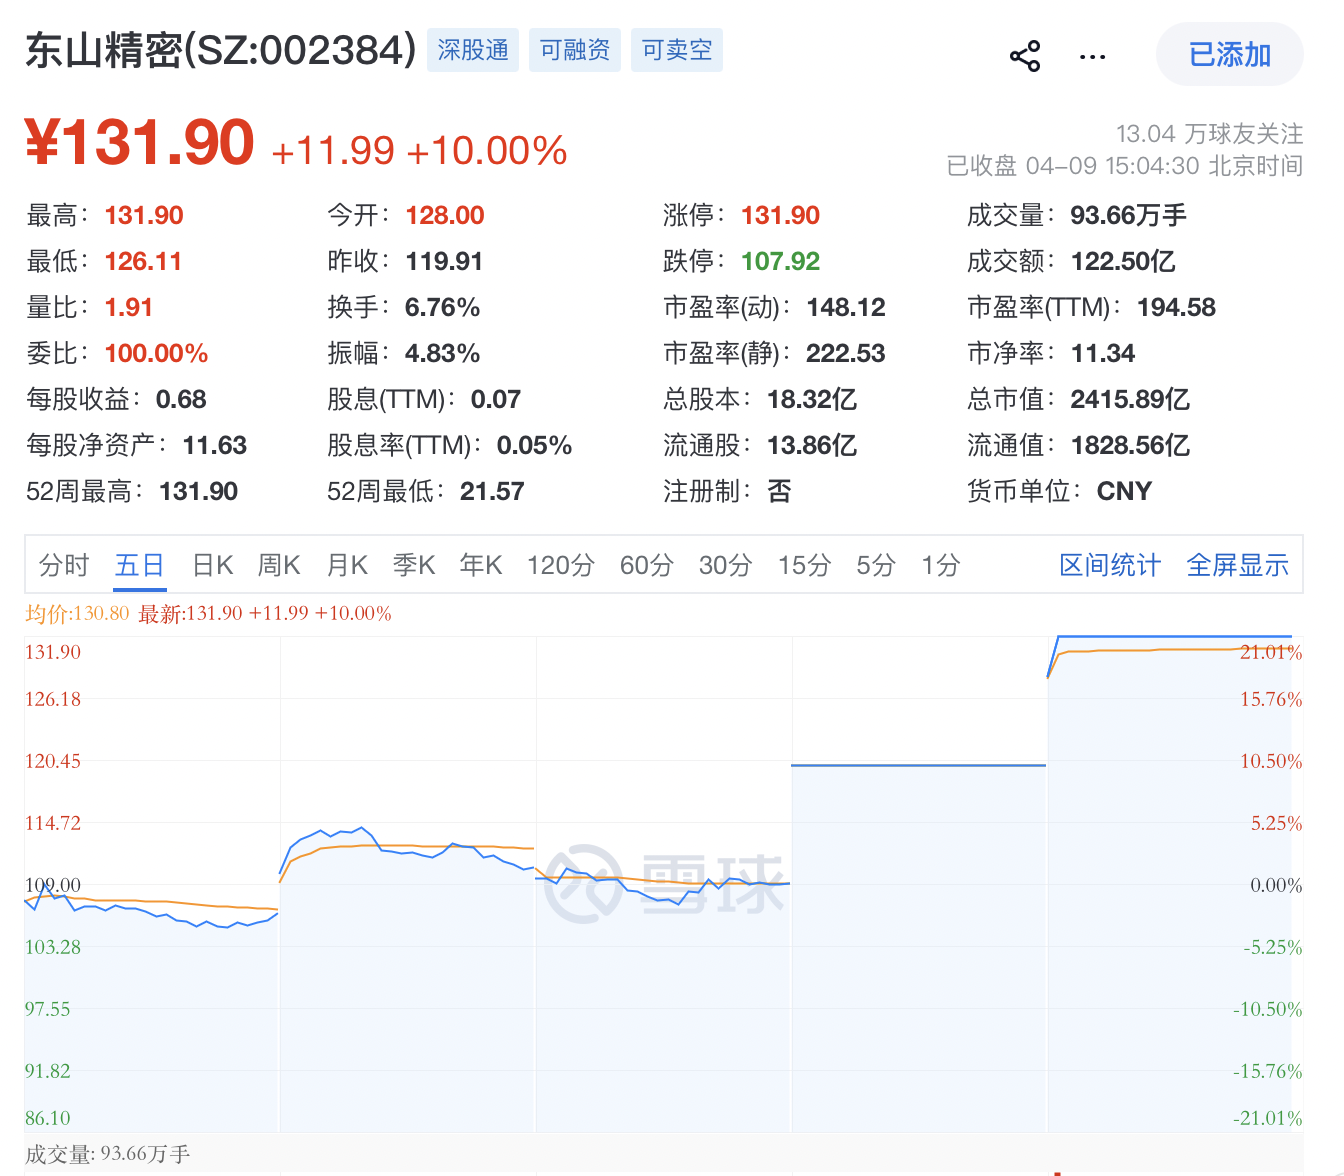
Task: Toggle the 已添加 watchlist button
Action: point(1229,54)
